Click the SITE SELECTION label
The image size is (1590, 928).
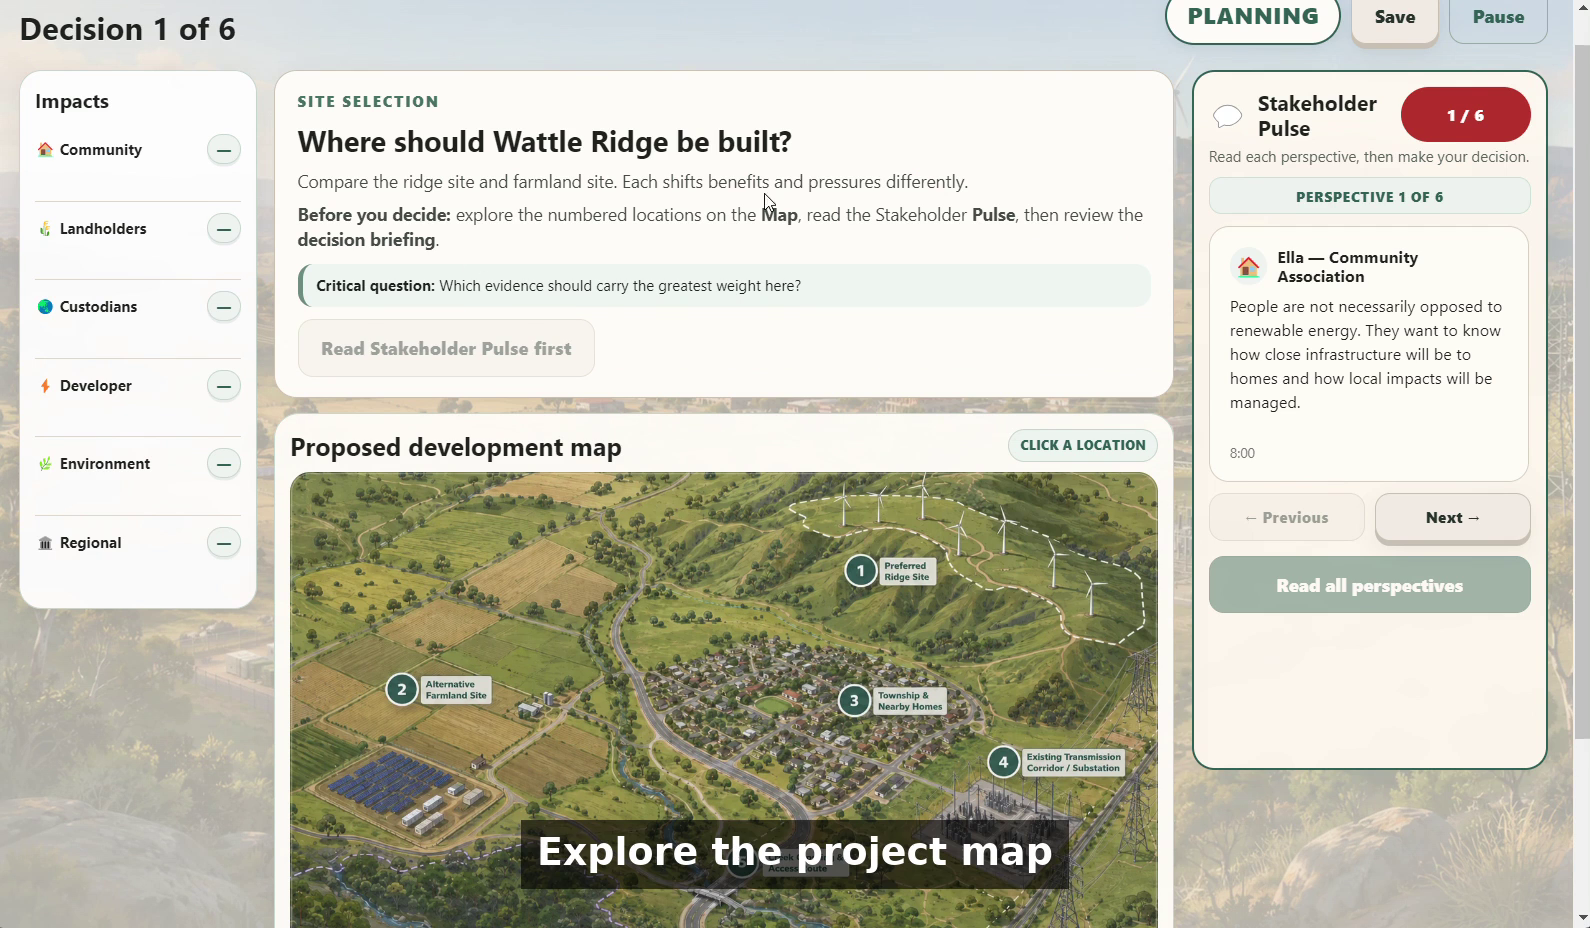coord(368,102)
